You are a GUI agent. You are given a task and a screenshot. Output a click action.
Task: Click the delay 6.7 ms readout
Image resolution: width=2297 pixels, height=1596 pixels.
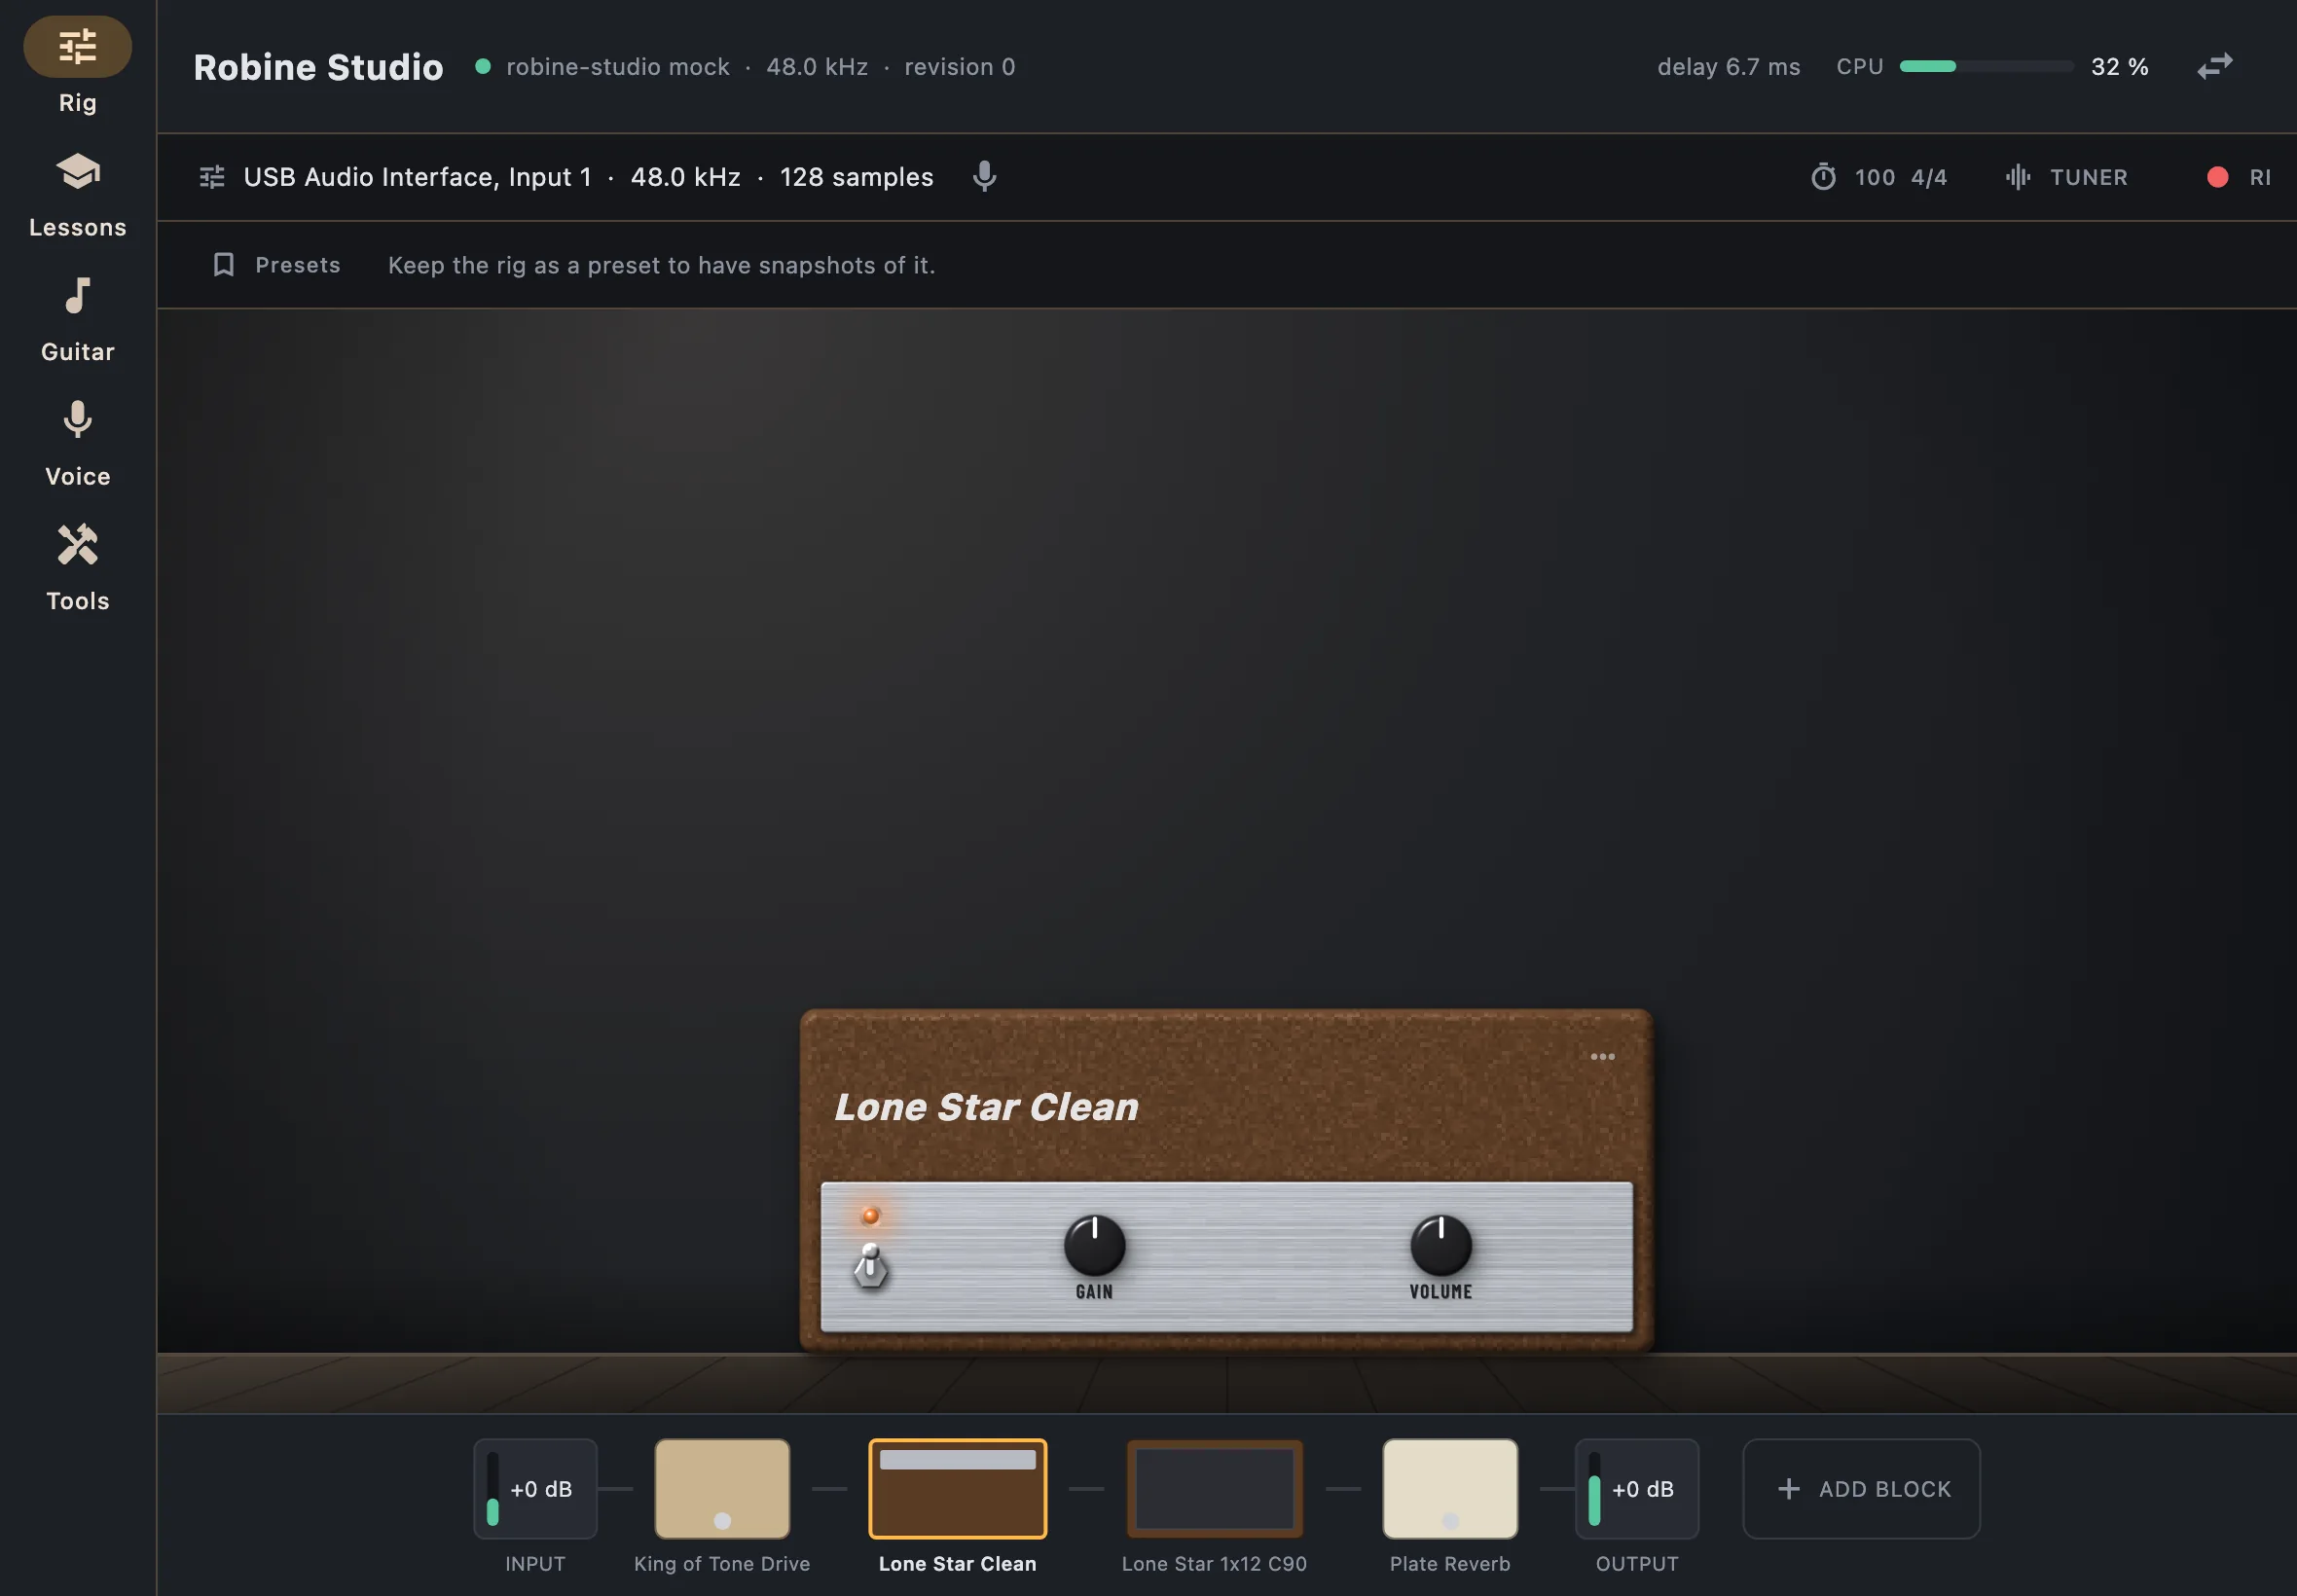coord(1728,67)
